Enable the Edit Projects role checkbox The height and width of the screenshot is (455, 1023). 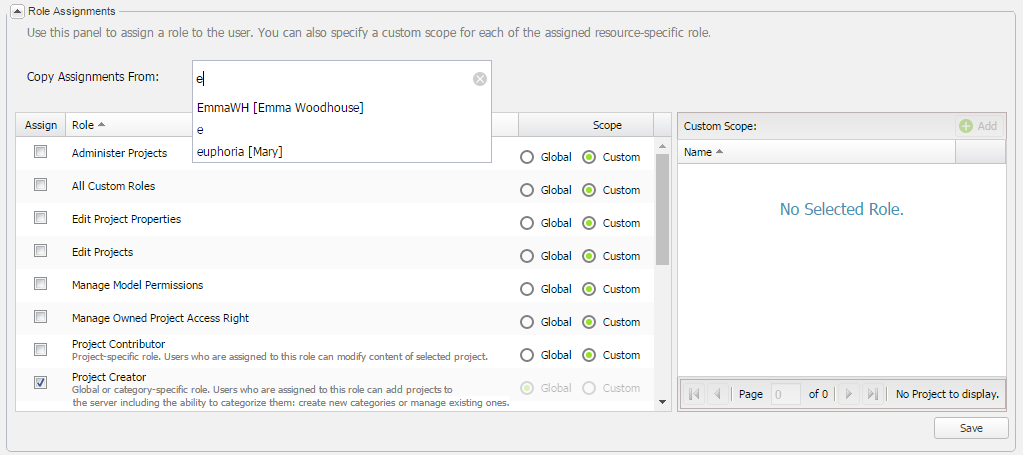pos(41,250)
